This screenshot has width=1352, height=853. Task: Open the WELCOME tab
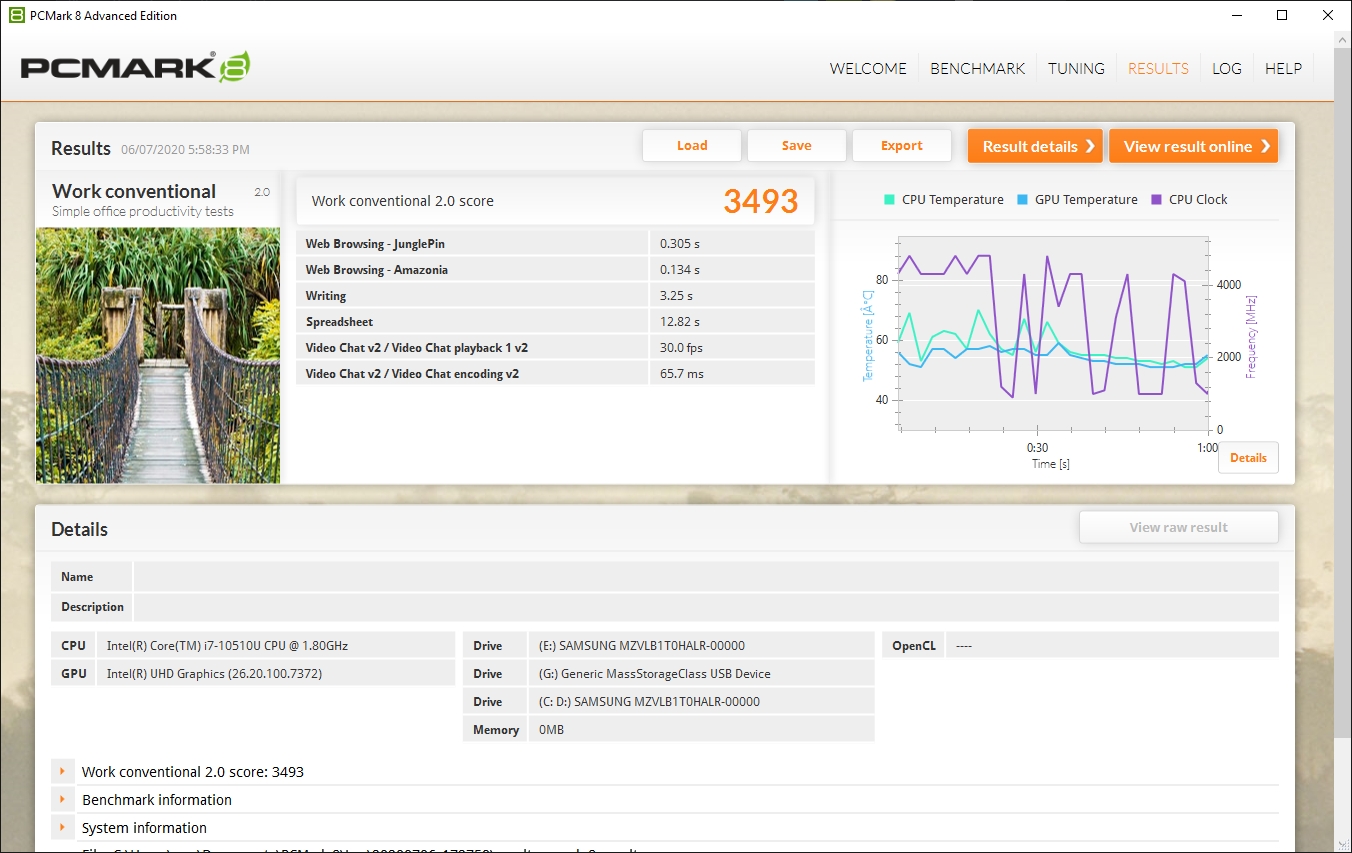pos(868,69)
